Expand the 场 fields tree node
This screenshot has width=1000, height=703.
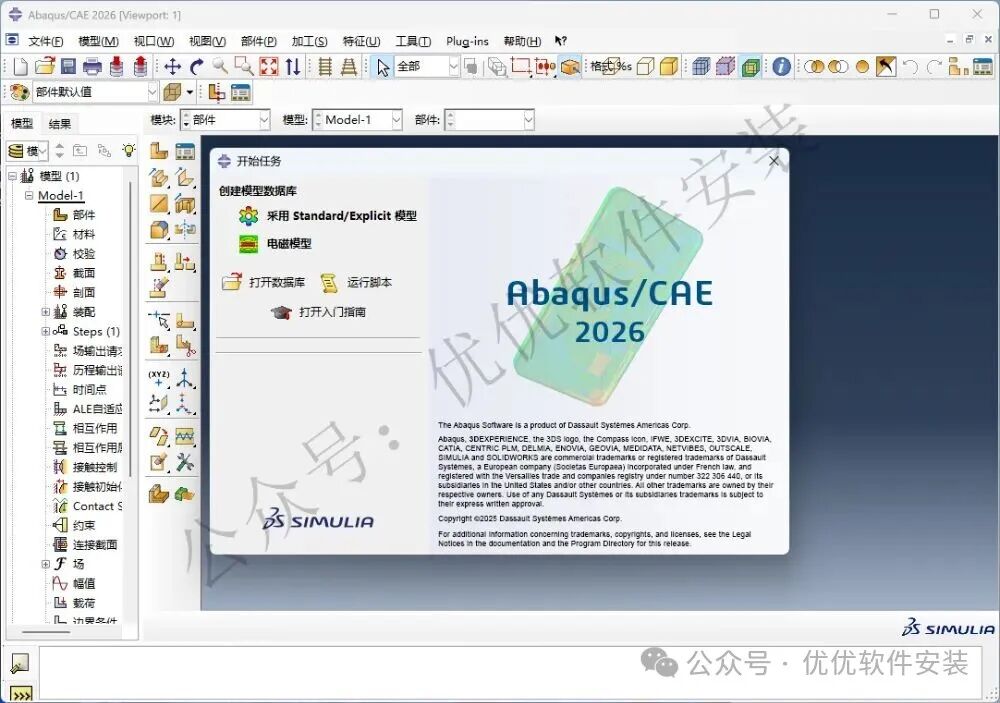45,564
